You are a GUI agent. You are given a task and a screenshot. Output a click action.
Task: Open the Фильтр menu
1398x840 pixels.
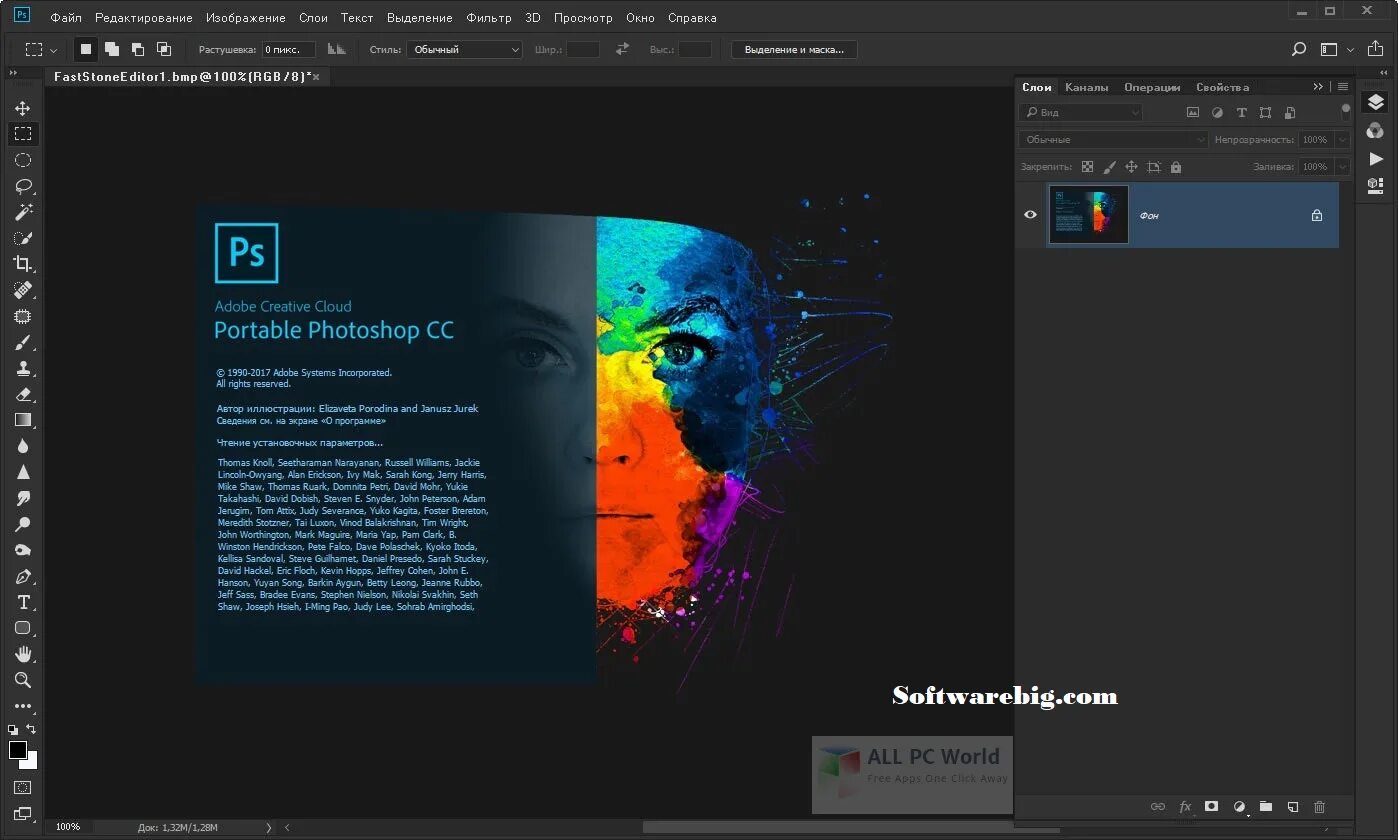pyautogui.click(x=489, y=18)
